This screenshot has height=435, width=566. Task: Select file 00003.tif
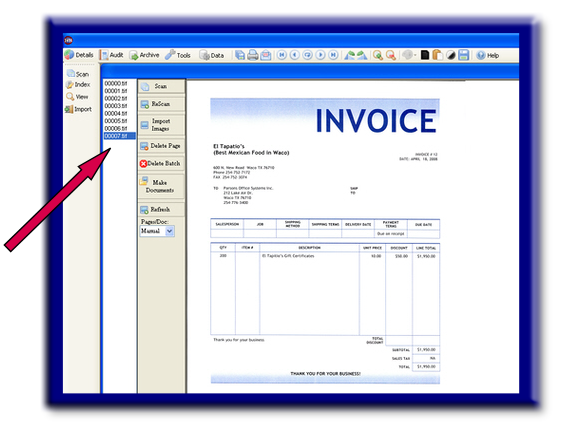(116, 106)
